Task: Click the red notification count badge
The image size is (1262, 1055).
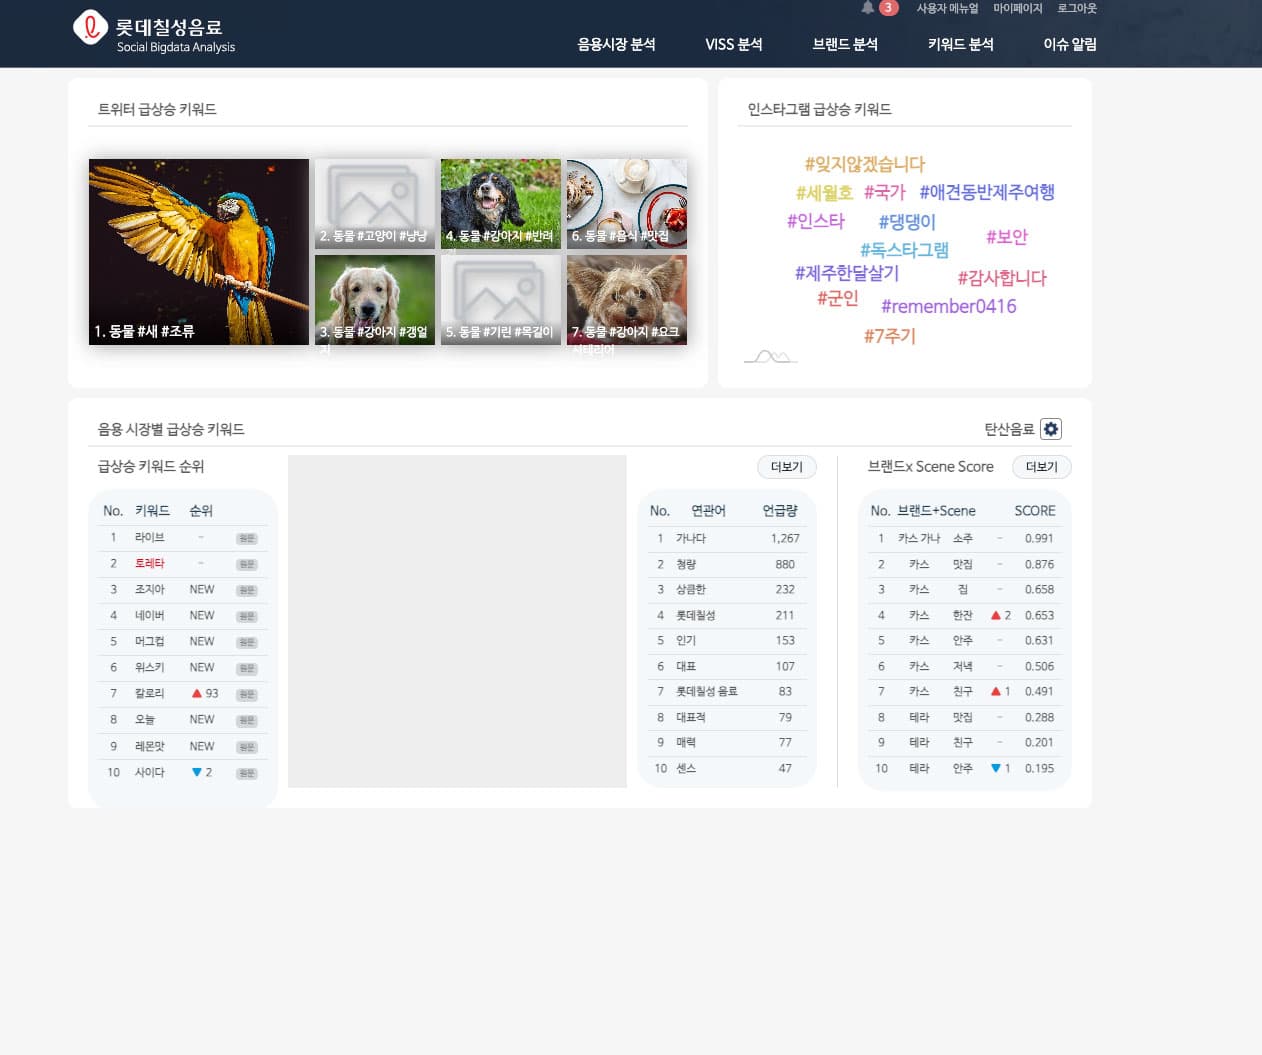Action: pos(888,8)
